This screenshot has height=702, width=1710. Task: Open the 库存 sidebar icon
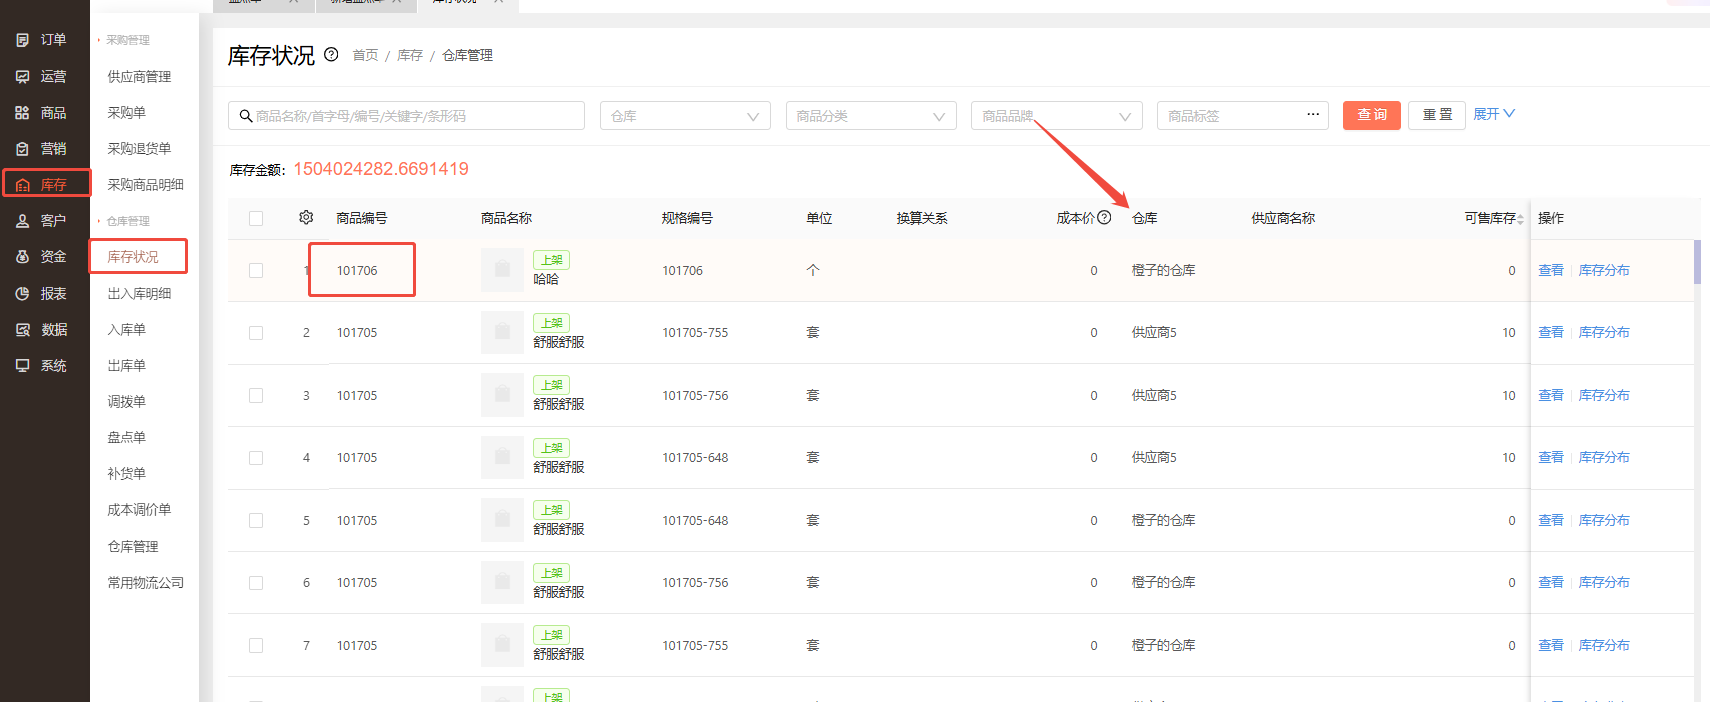coord(22,185)
